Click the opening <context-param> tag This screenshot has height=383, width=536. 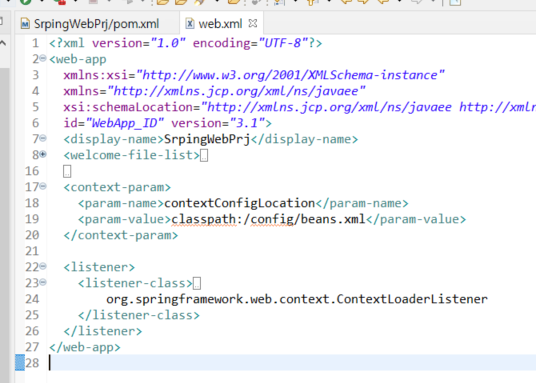pos(117,187)
